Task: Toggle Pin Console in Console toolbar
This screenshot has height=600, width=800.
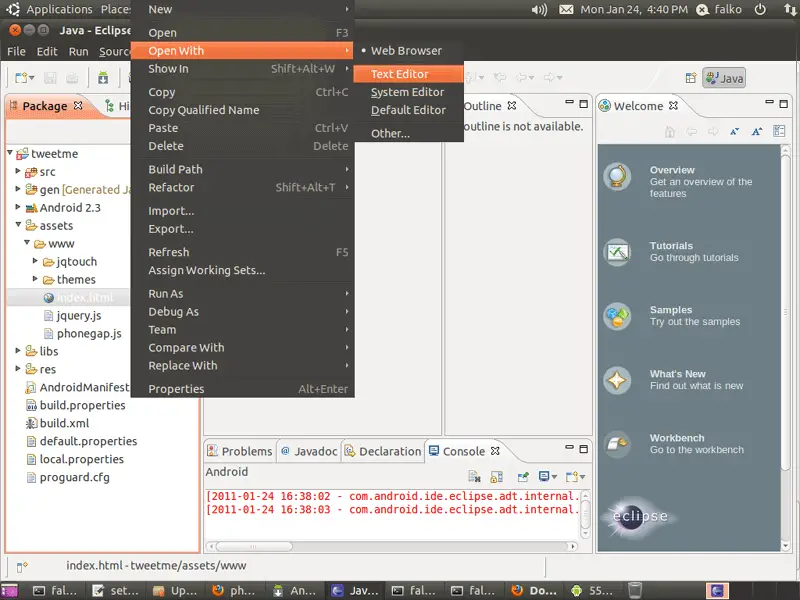Action: (x=523, y=477)
